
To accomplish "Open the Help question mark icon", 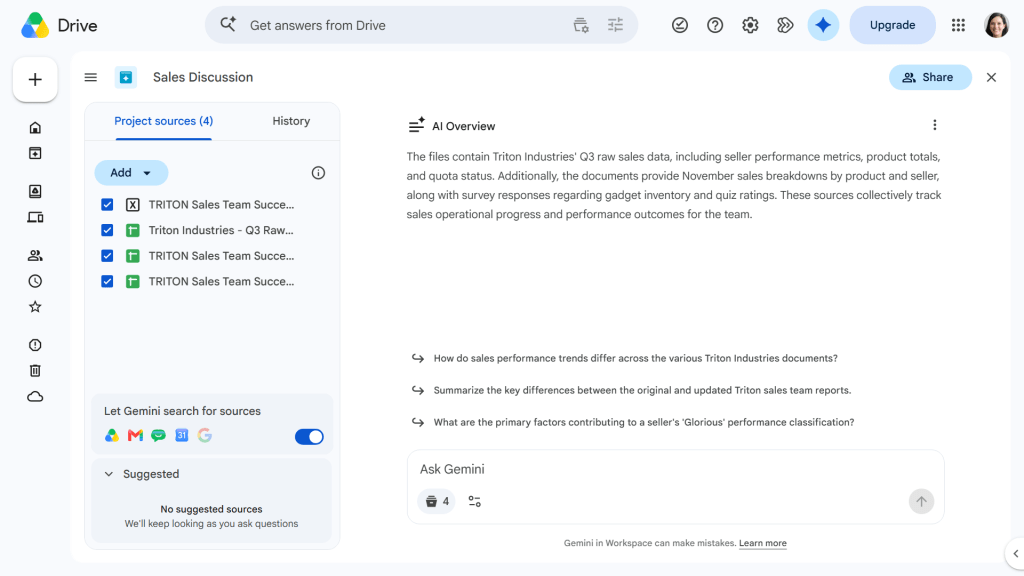I will [x=715, y=25].
